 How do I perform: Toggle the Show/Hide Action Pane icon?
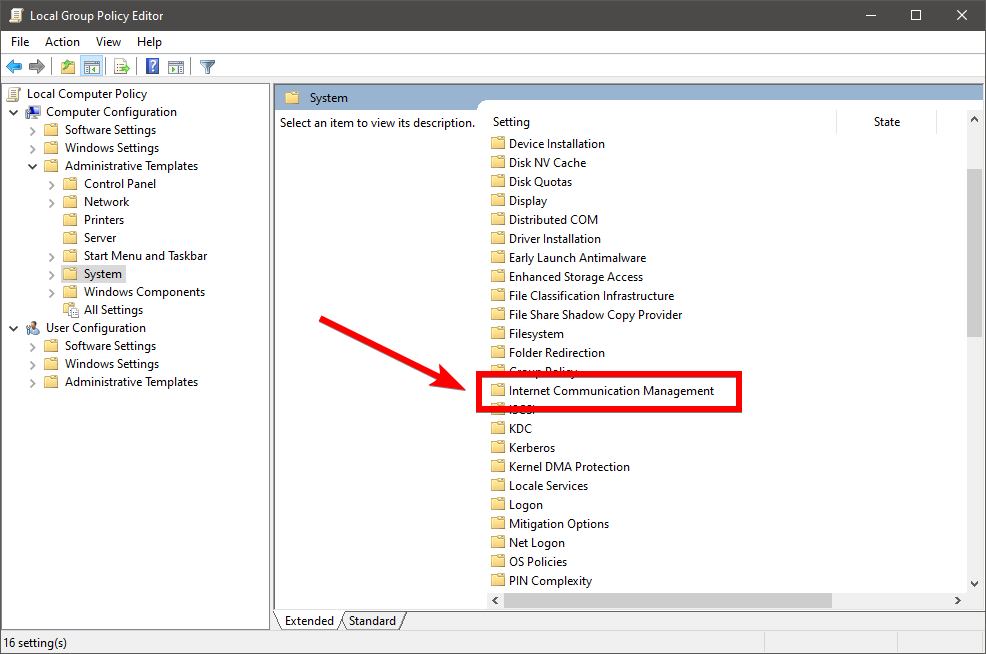(176, 67)
